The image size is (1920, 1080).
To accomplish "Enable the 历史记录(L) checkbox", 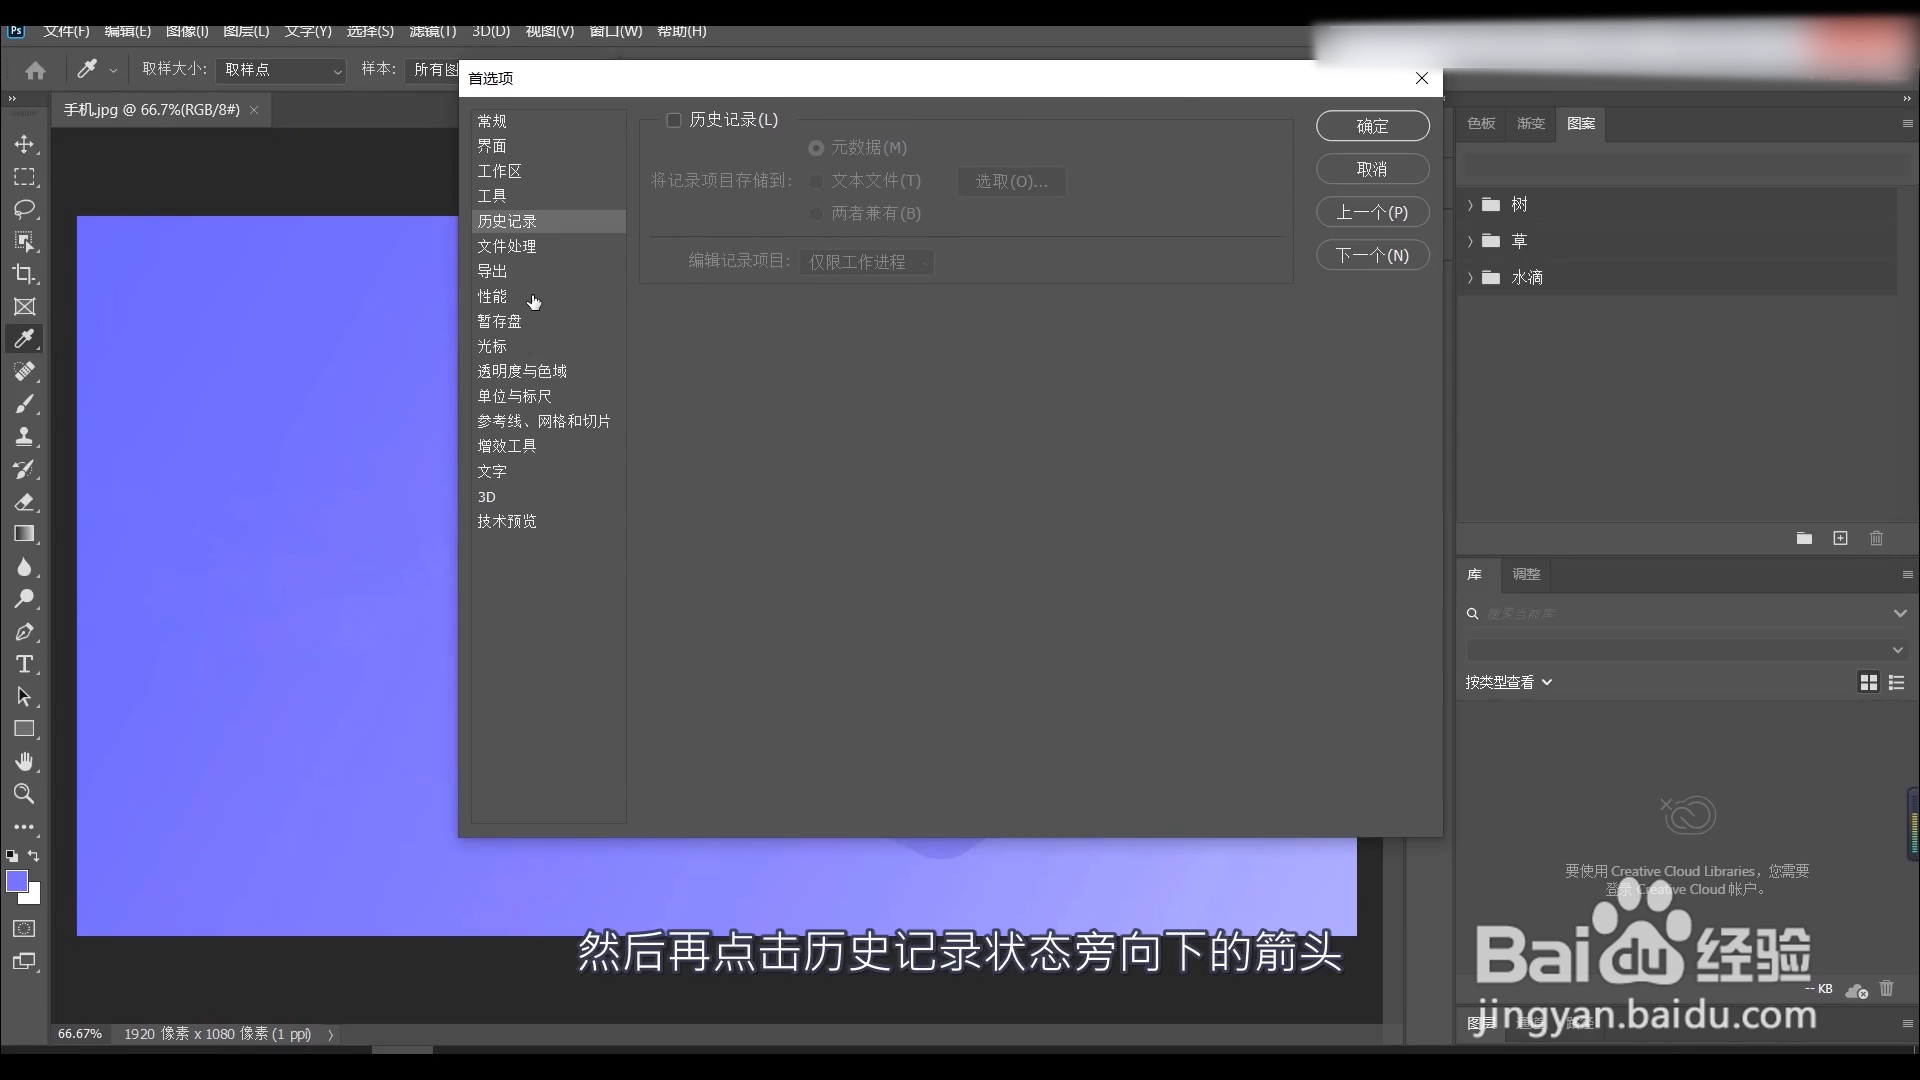I will pos(674,120).
